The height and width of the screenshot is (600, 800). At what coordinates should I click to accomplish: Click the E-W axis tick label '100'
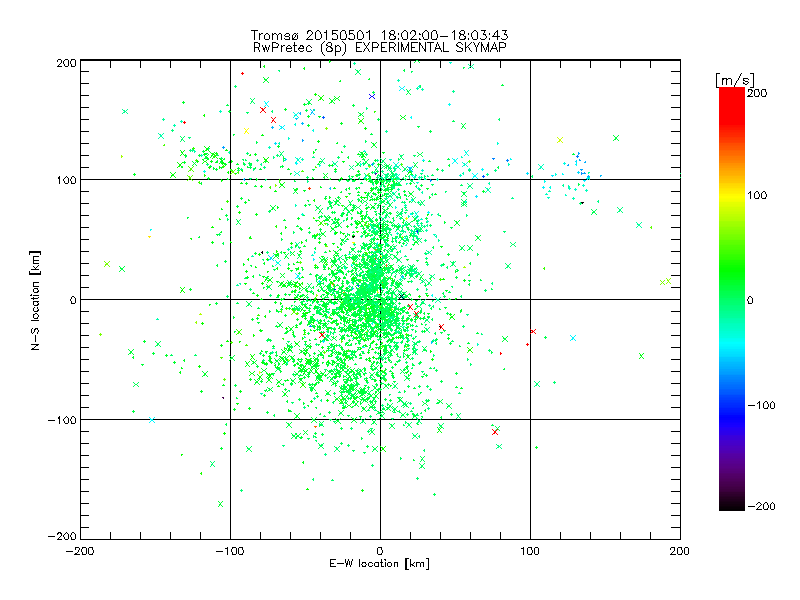pos(530,551)
